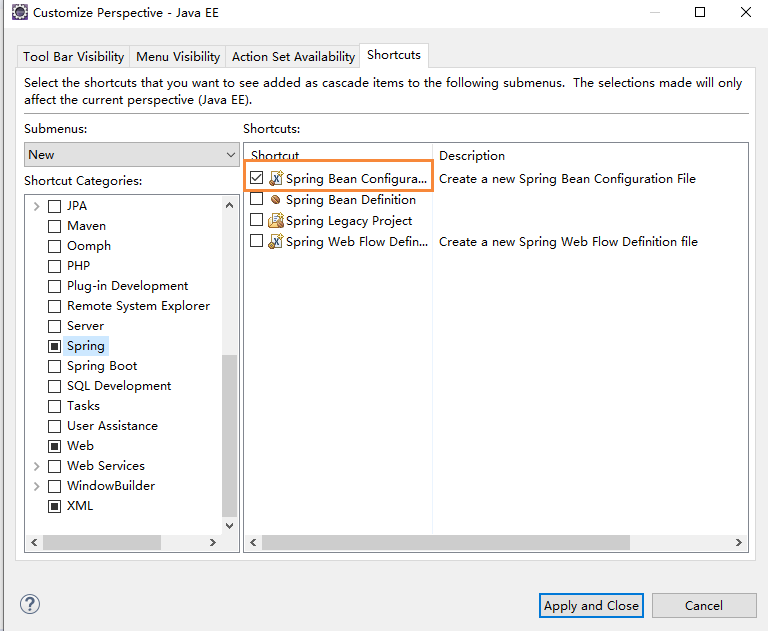The image size is (768, 631).
Task: Switch to Tool Bar Visibility tab
Action: [73, 56]
